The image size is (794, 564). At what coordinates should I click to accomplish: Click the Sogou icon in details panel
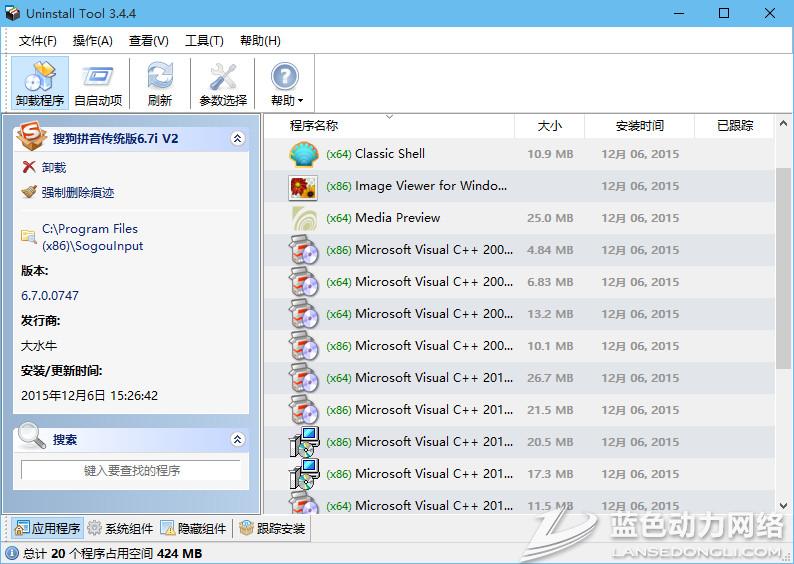(x=33, y=138)
